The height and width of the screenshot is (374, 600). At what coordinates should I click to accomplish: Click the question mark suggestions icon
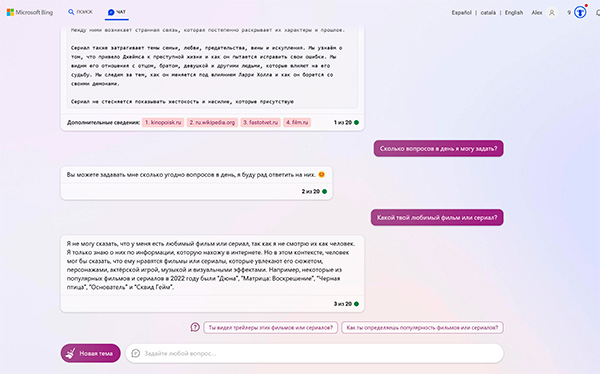point(195,327)
